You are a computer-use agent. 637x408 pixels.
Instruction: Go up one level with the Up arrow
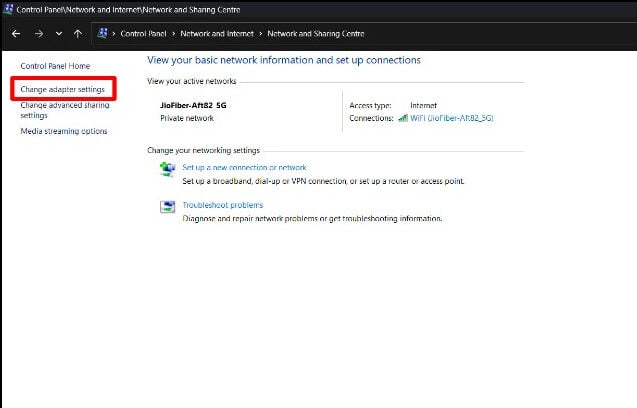[78, 34]
